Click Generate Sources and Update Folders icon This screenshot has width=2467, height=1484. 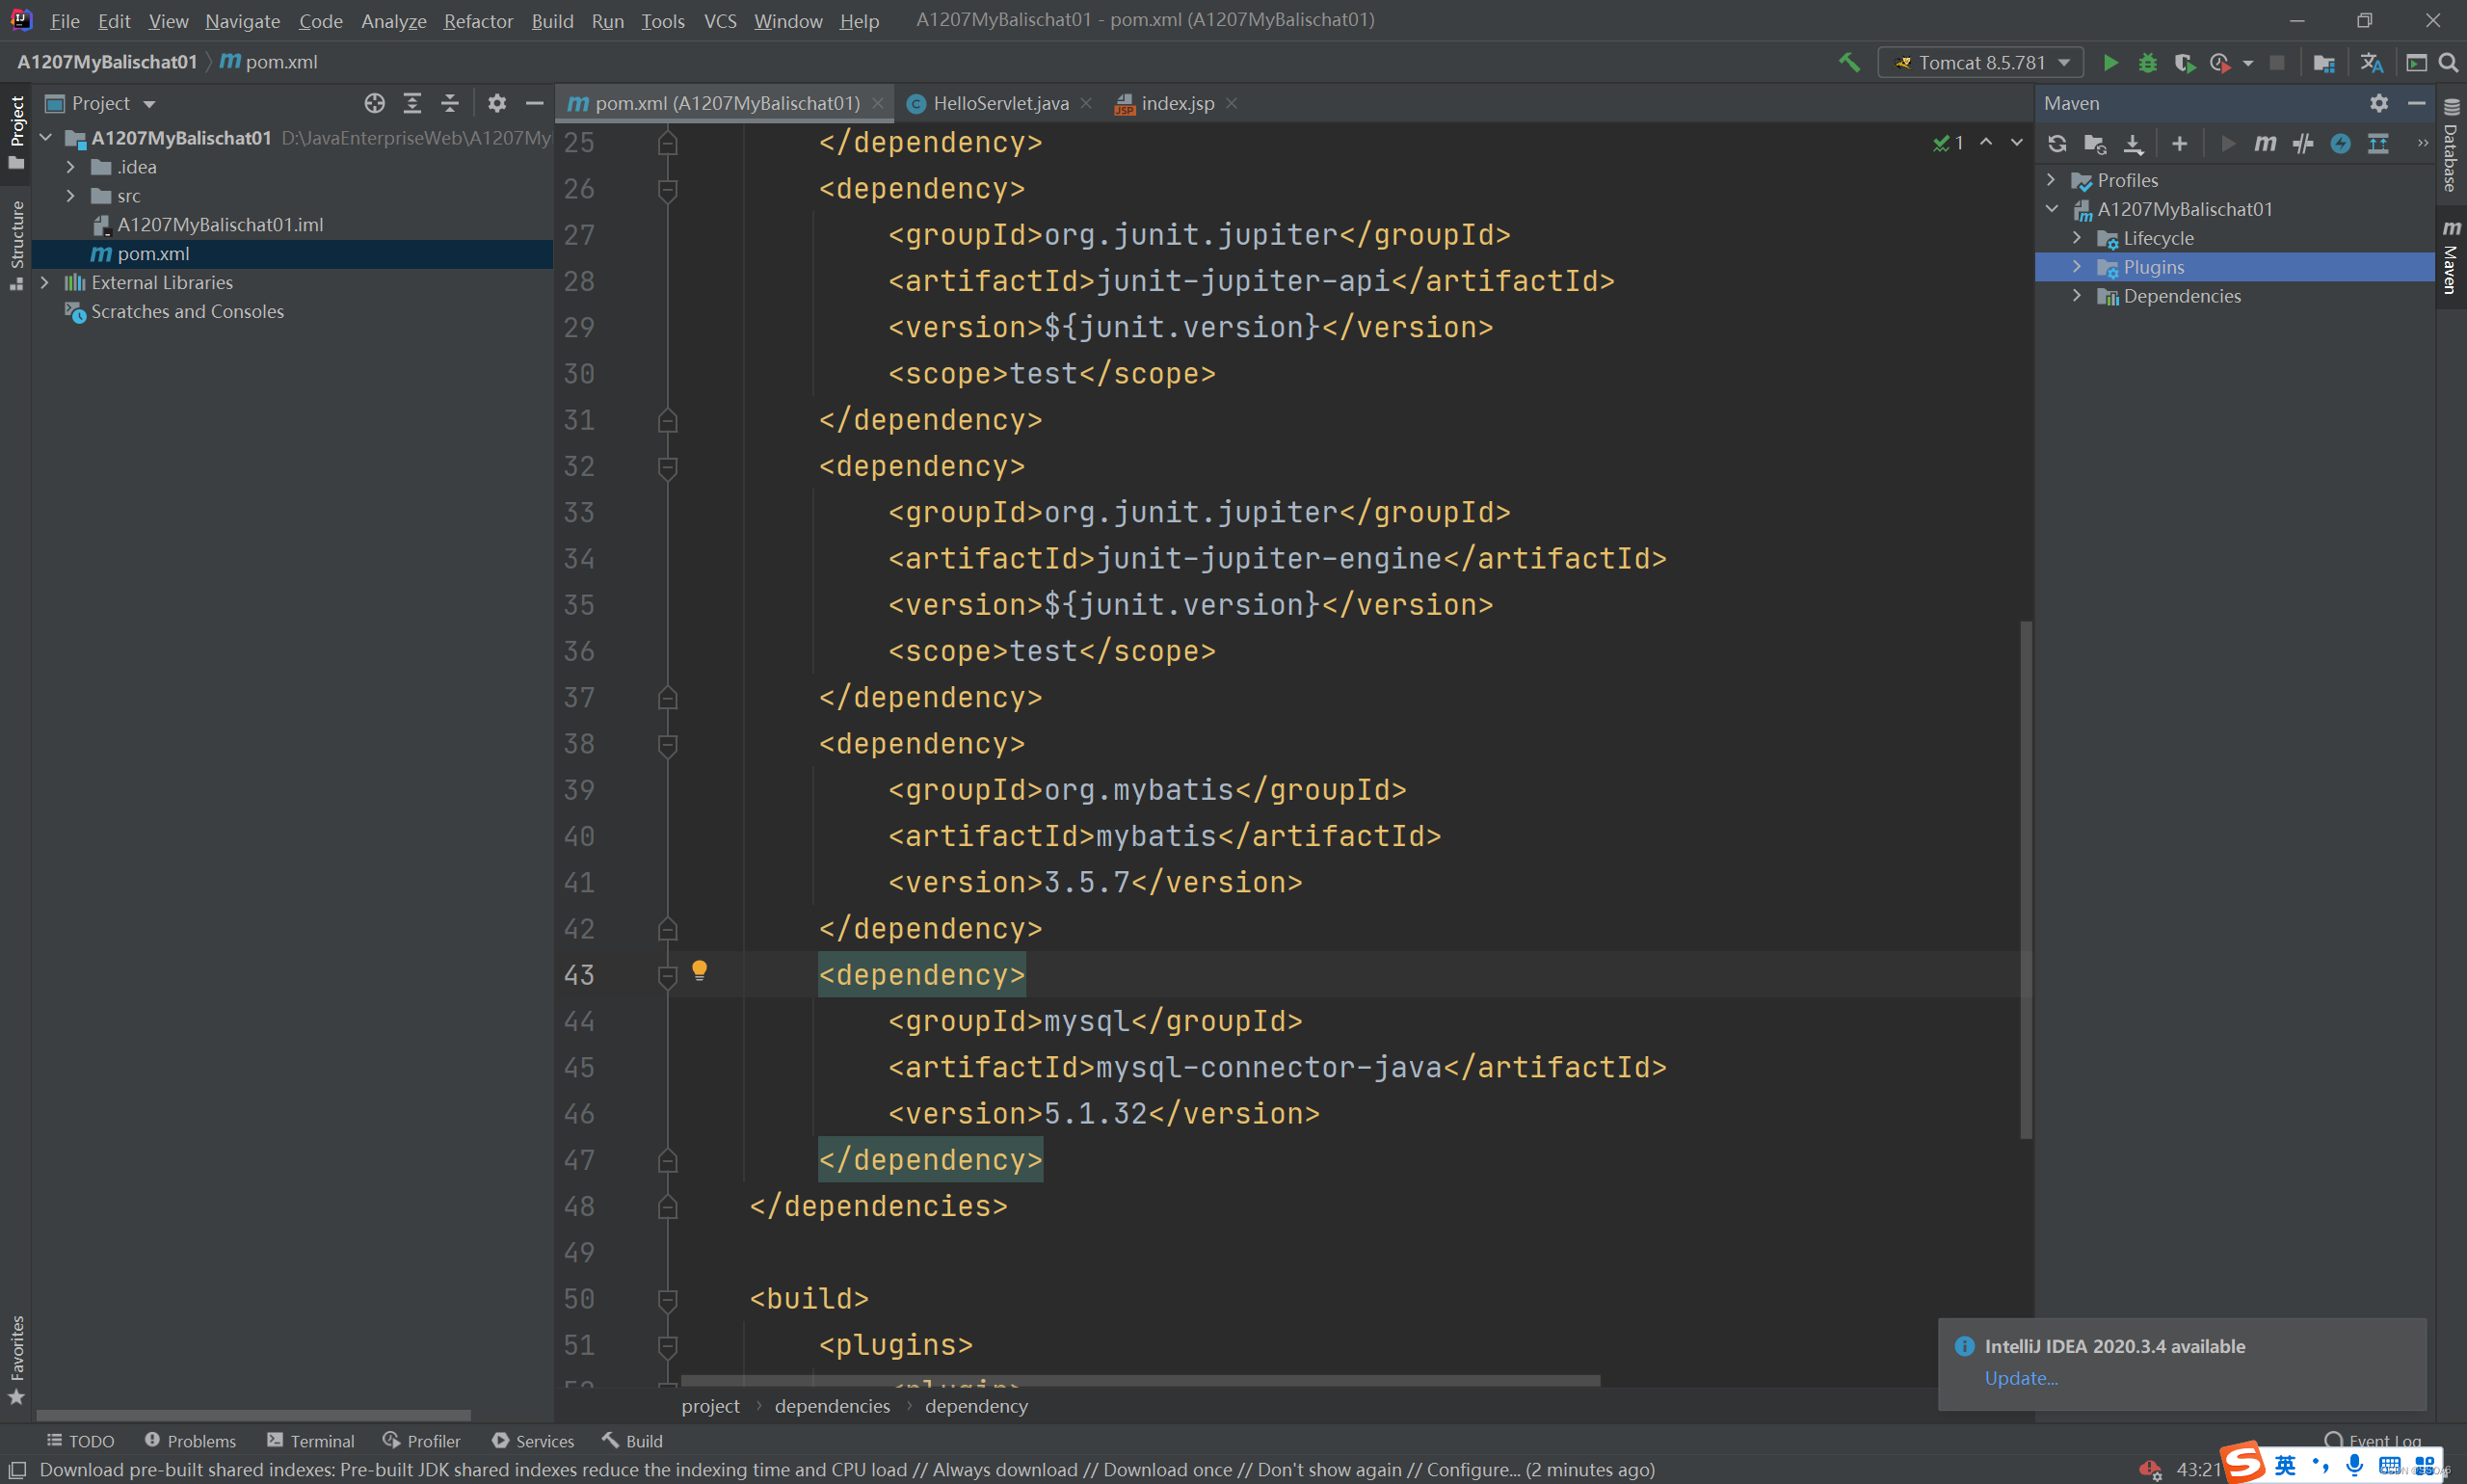point(2095,143)
